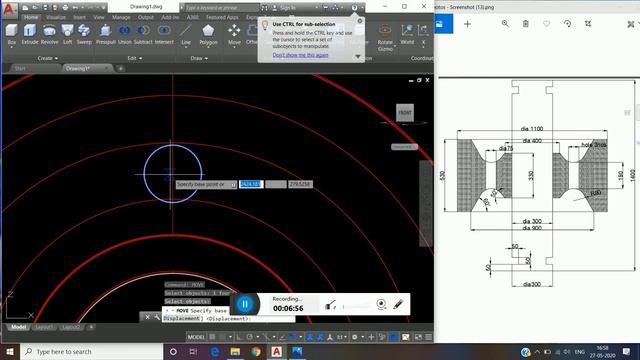
Task: Click the Save icon in quick access toolbar
Action: pos(45,7)
